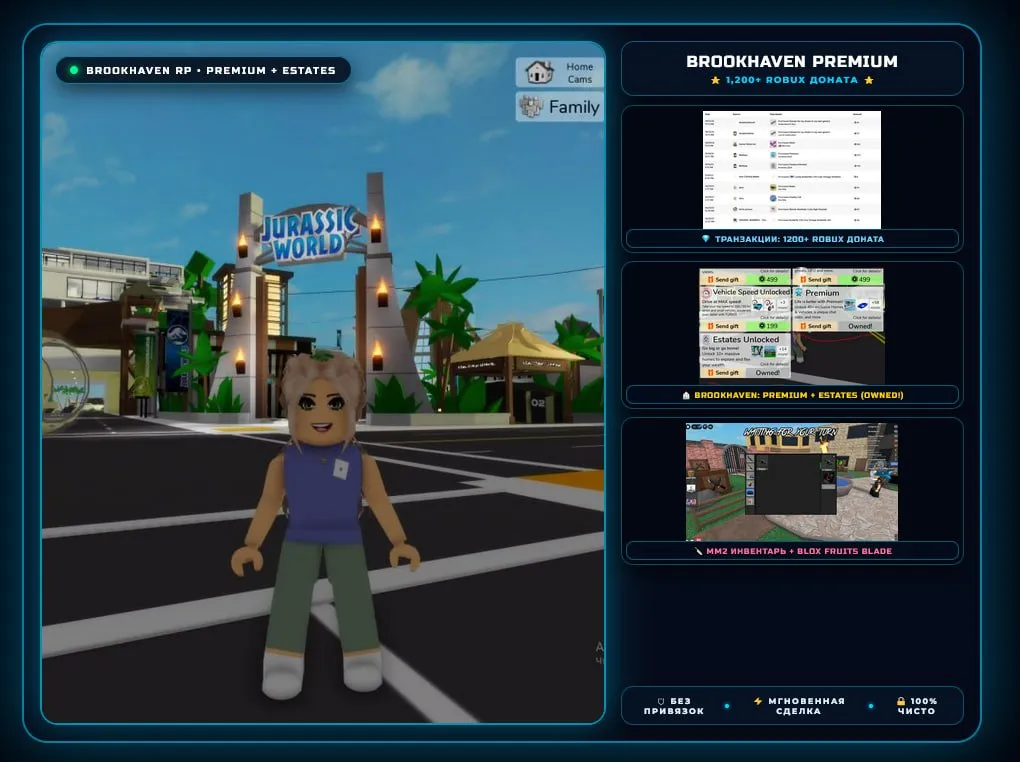Open the MM2 inventory game thumbnail
Screen dimensions: 1020x762
click(x=792, y=482)
